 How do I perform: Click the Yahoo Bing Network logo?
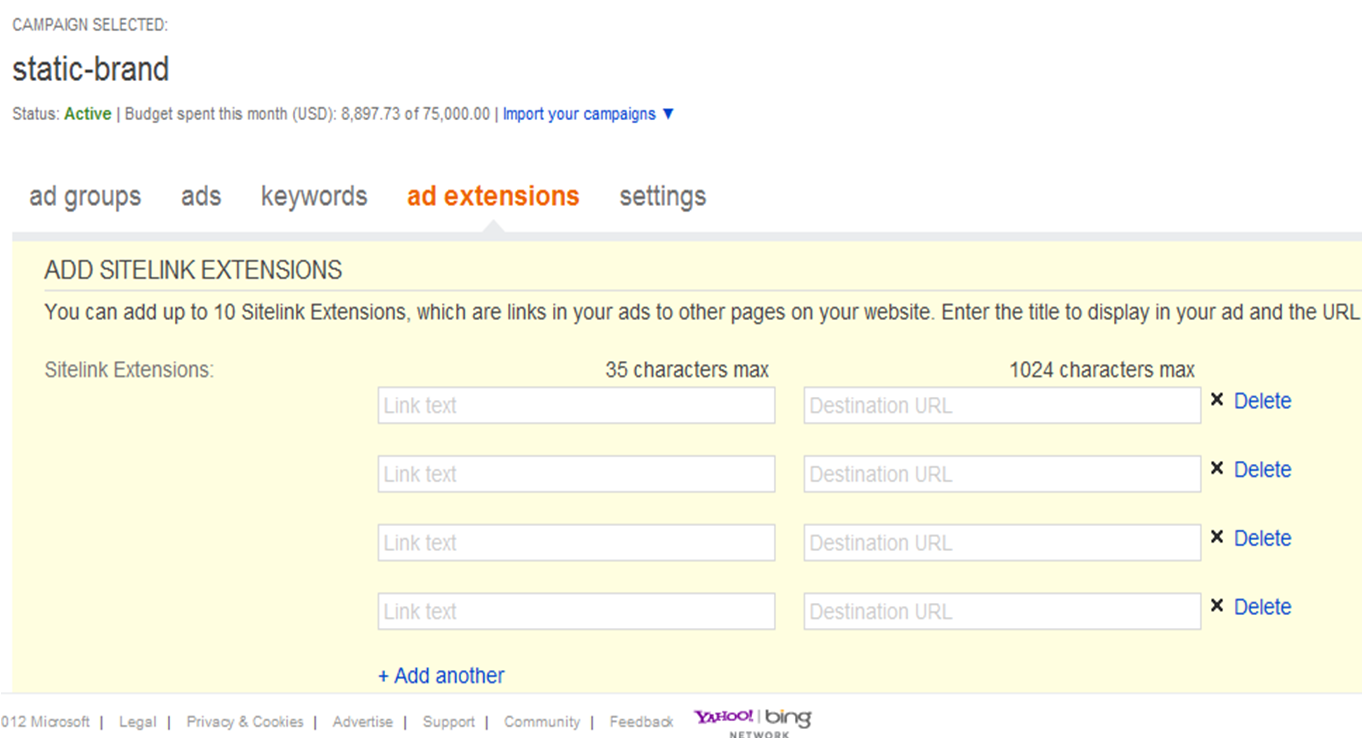point(753,721)
